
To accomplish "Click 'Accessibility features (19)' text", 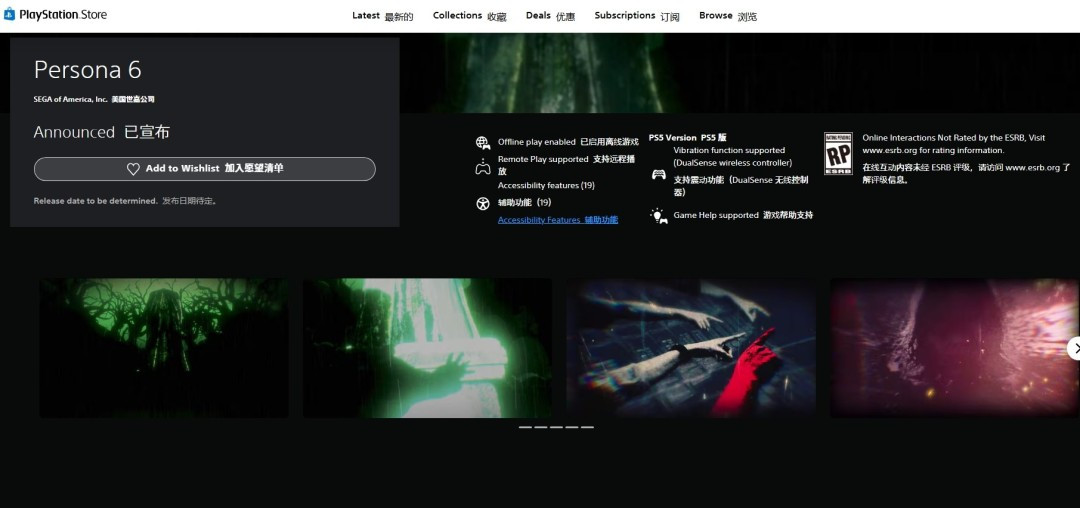I will [546, 185].
